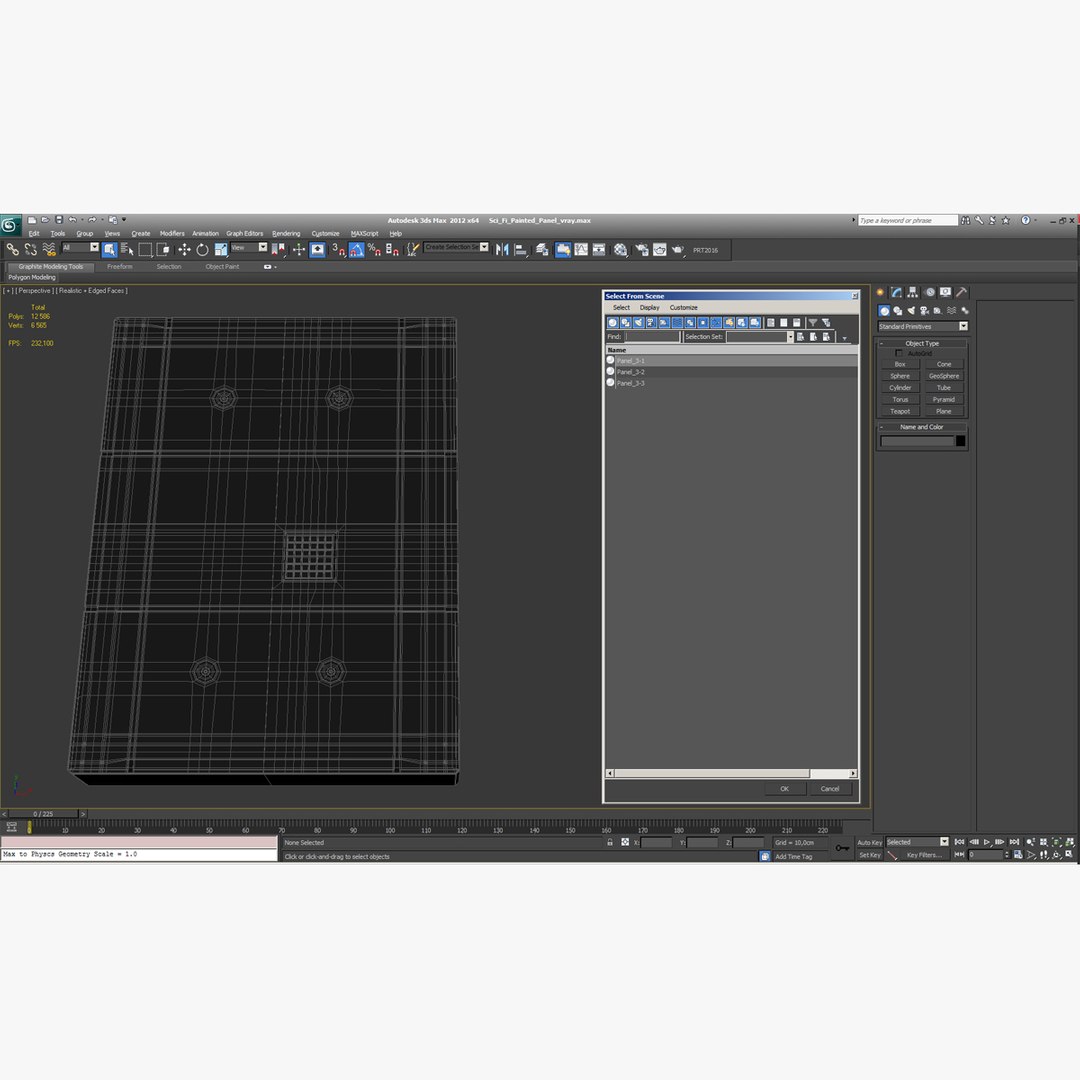Toggle the Angle Snap button
The height and width of the screenshot is (1080, 1080).
(x=356, y=249)
